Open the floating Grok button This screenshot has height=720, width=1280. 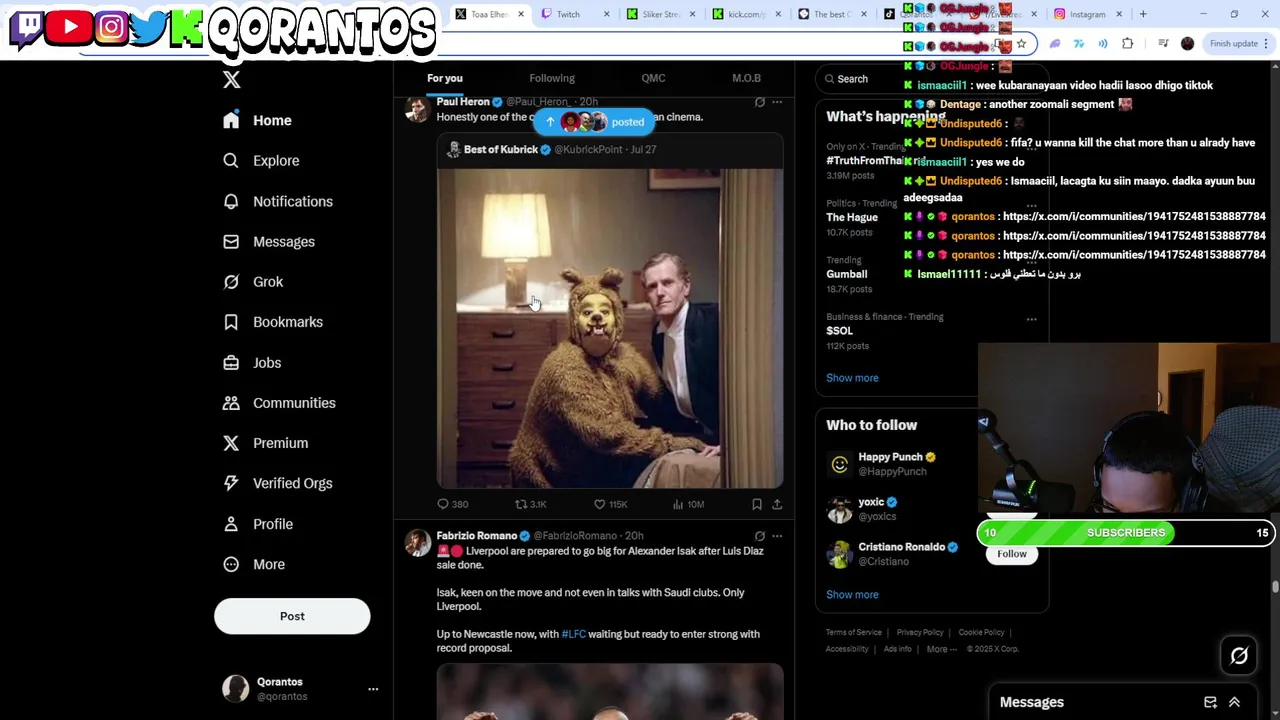[x=1239, y=656]
